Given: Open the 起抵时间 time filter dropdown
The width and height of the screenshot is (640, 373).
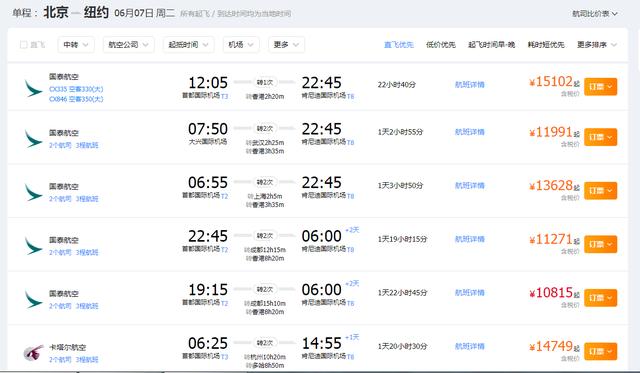Looking at the screenshot, I should 189,44.
